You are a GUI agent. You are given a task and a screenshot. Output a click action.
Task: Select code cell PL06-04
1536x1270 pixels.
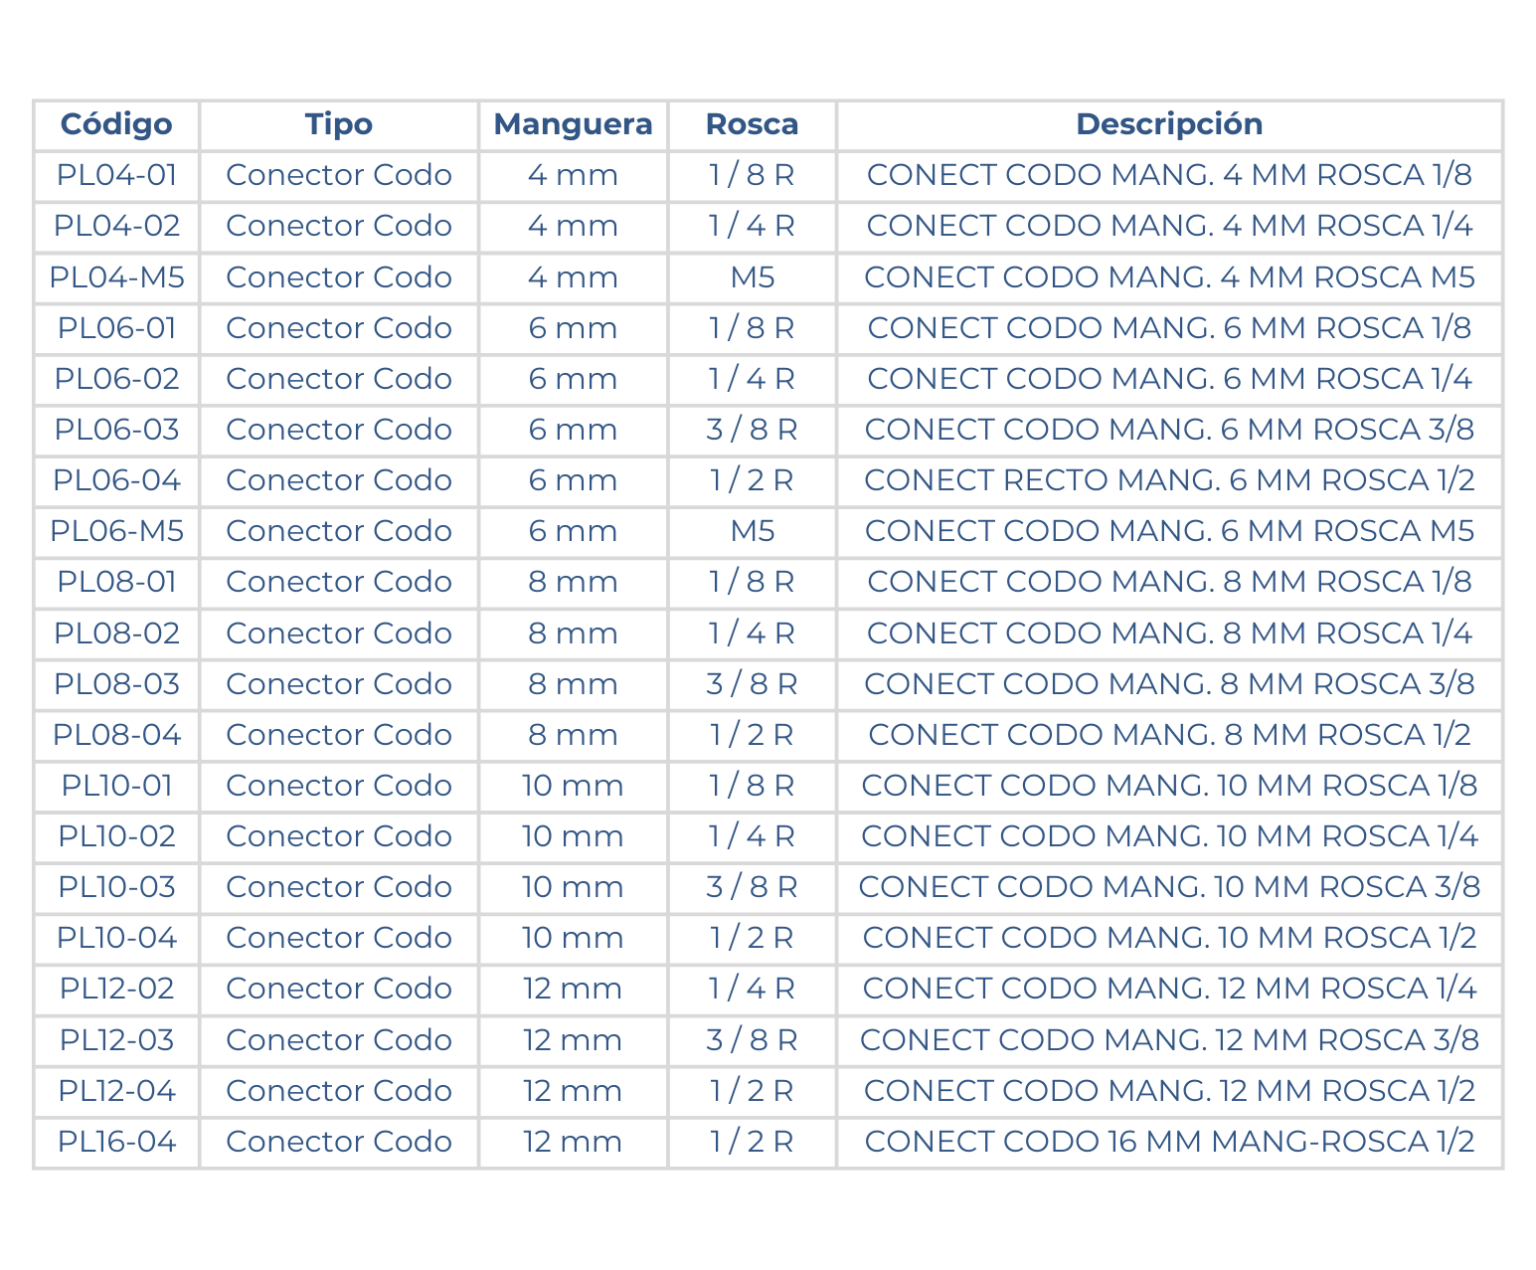coord(117,480)
